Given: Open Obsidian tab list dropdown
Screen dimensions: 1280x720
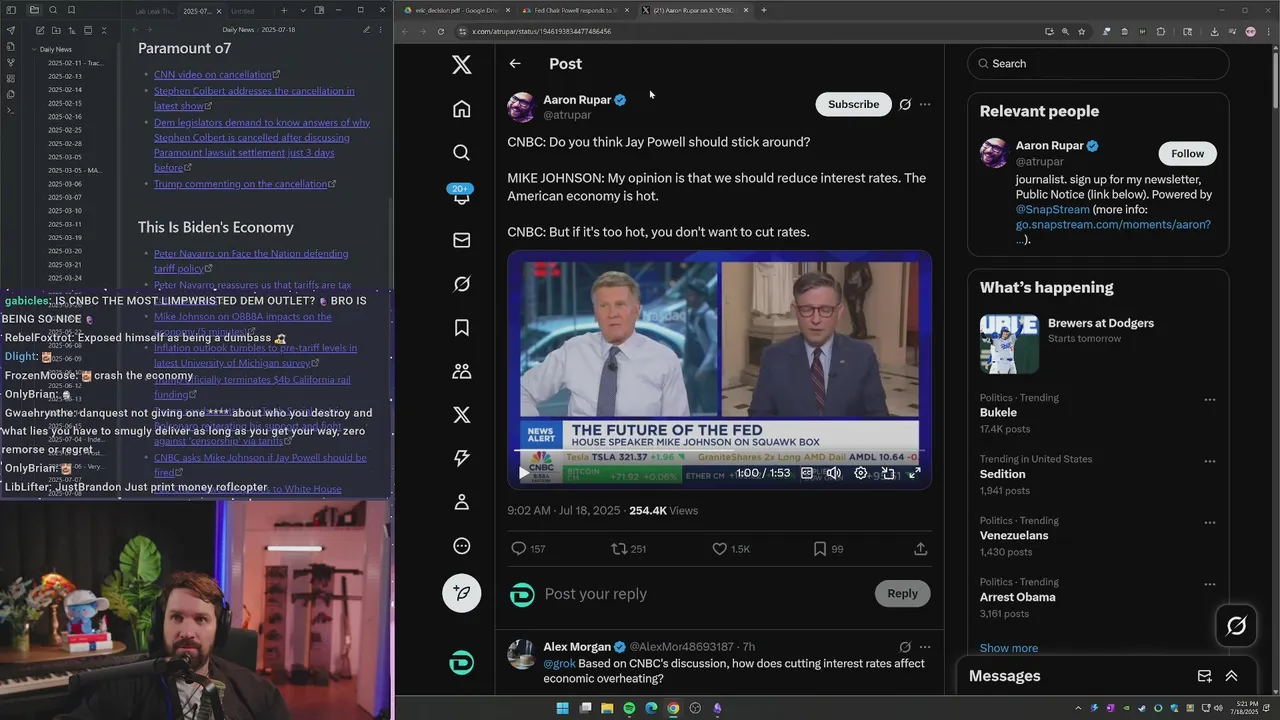Looking at the screenshot, I should [x=302, y=10].
